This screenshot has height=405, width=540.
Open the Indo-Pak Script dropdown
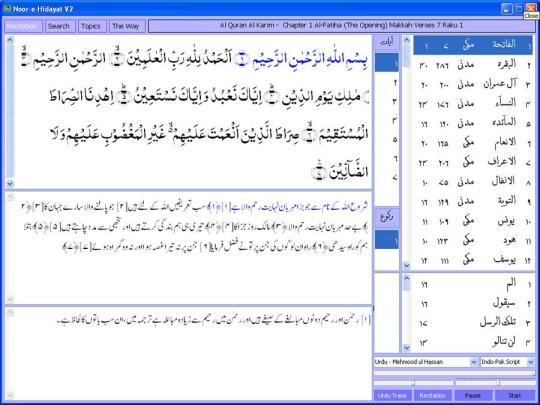tap(508, 362)
